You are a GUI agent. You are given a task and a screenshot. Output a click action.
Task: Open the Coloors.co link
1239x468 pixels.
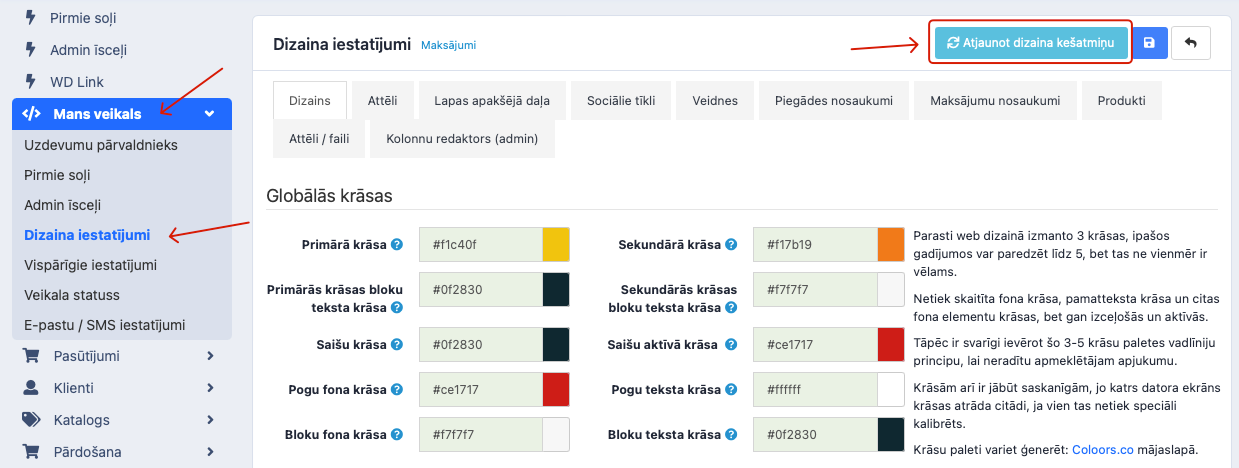tap(1102, 450)
